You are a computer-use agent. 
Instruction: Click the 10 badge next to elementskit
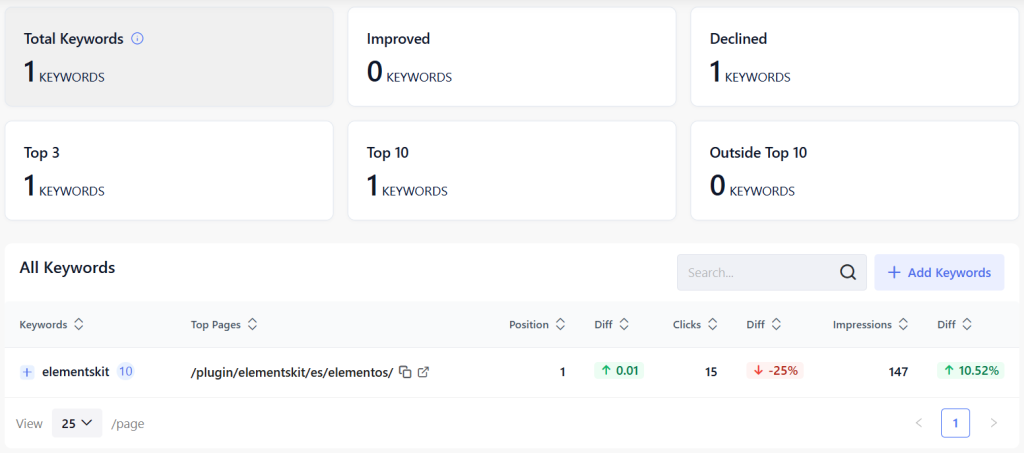pyautogui.click(x=125, y=371)
